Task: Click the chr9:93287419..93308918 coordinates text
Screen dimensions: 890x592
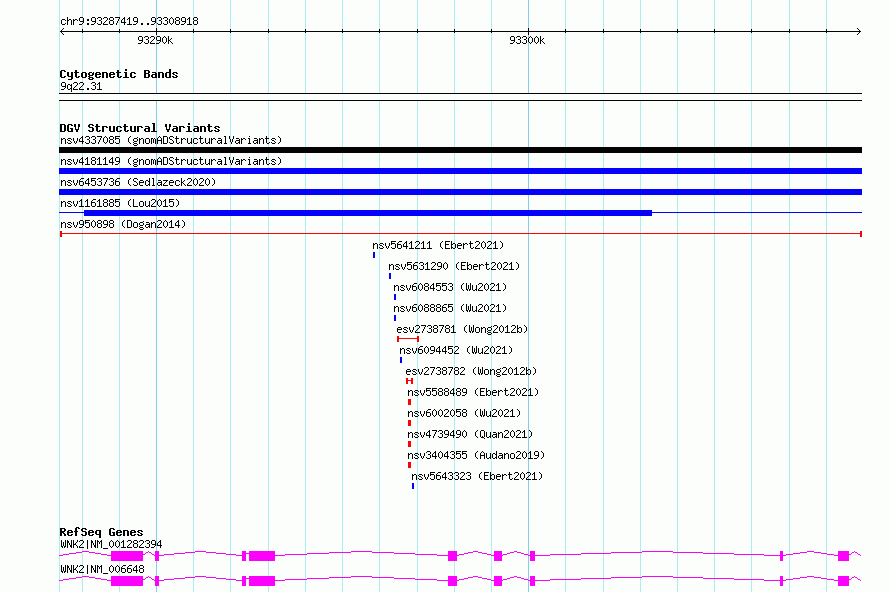Action: click(129, 22)
